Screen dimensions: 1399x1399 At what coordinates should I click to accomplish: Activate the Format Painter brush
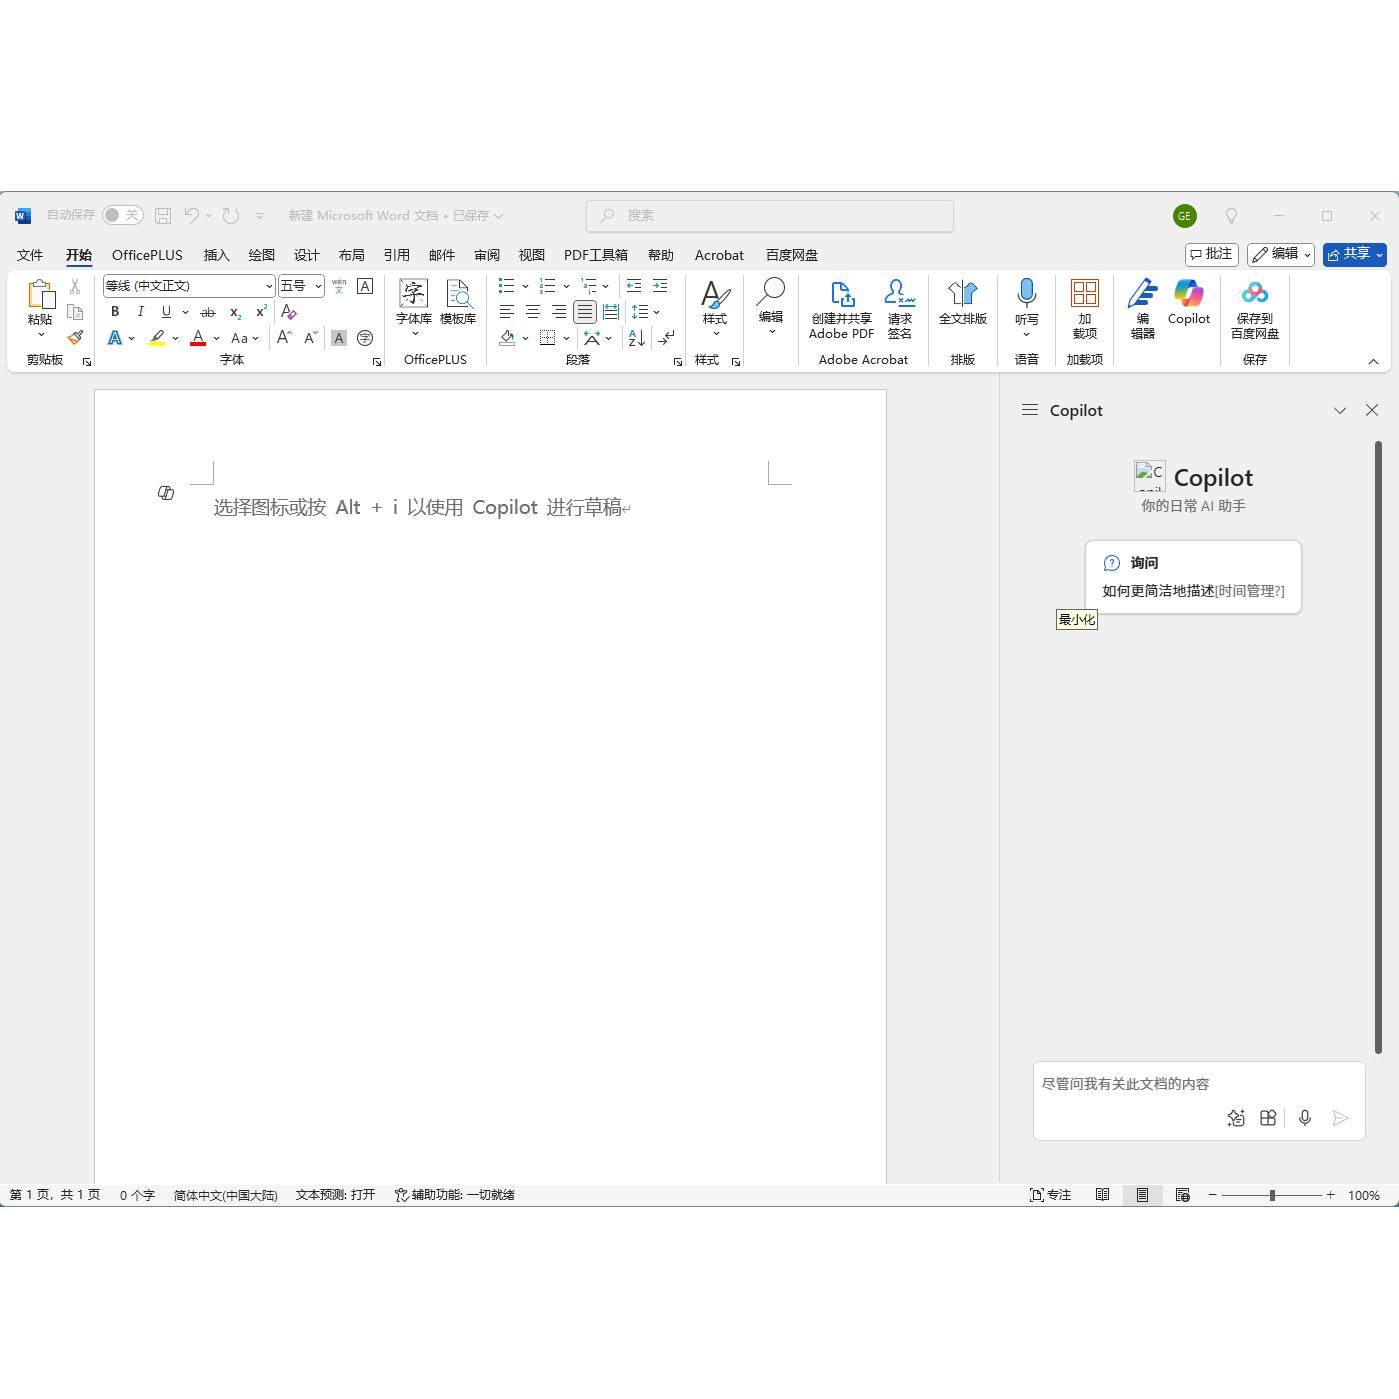[x=75, y=338]
